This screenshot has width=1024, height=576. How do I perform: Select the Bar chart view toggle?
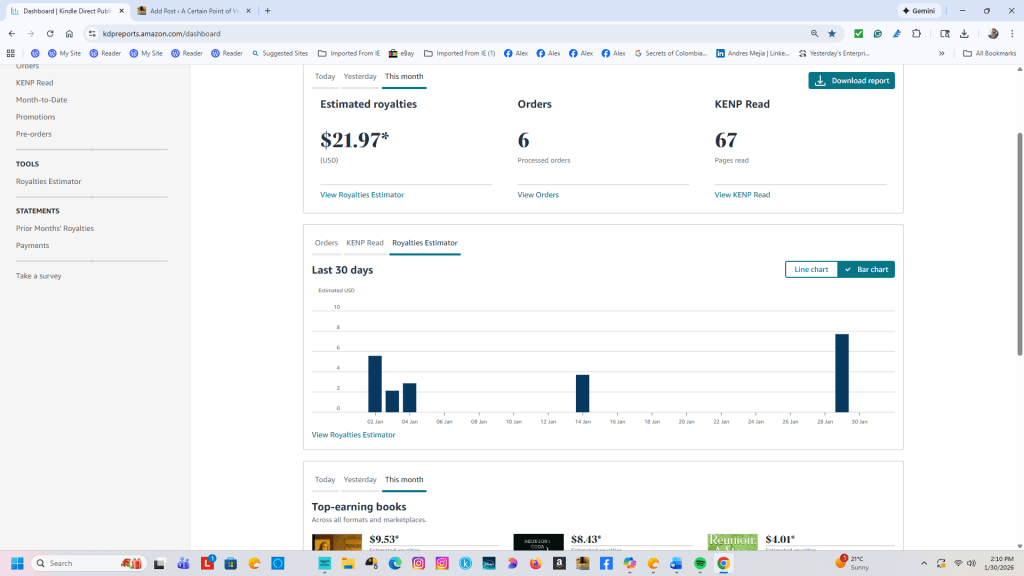[x=866, y=269]
